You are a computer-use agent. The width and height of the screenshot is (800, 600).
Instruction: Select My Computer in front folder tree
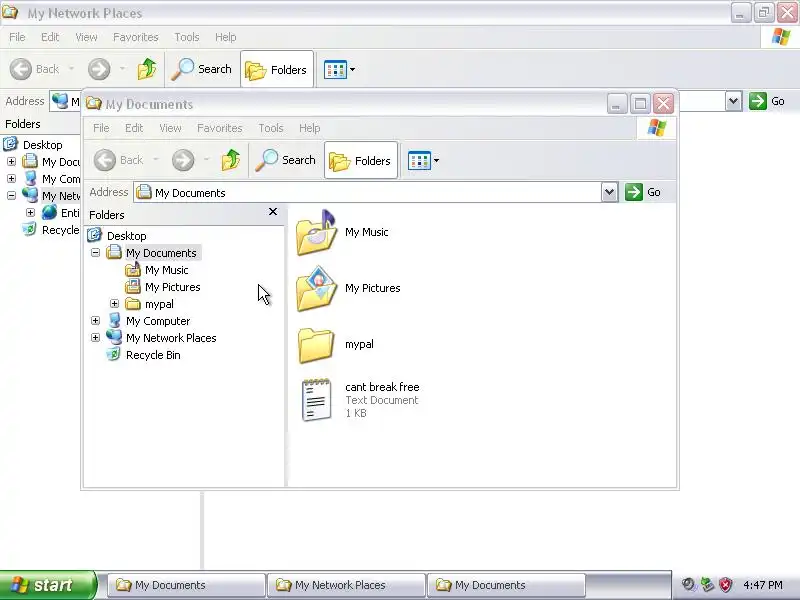coord(158,320)
